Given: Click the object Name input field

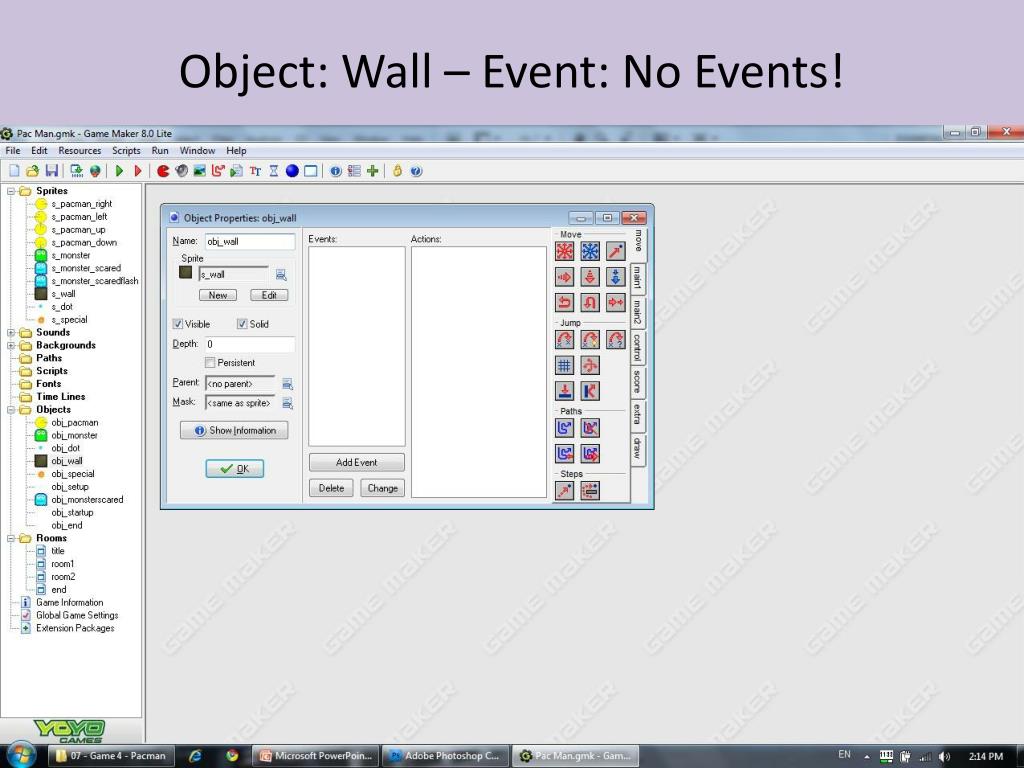Looking at the screenshot, I should [249, 242].
